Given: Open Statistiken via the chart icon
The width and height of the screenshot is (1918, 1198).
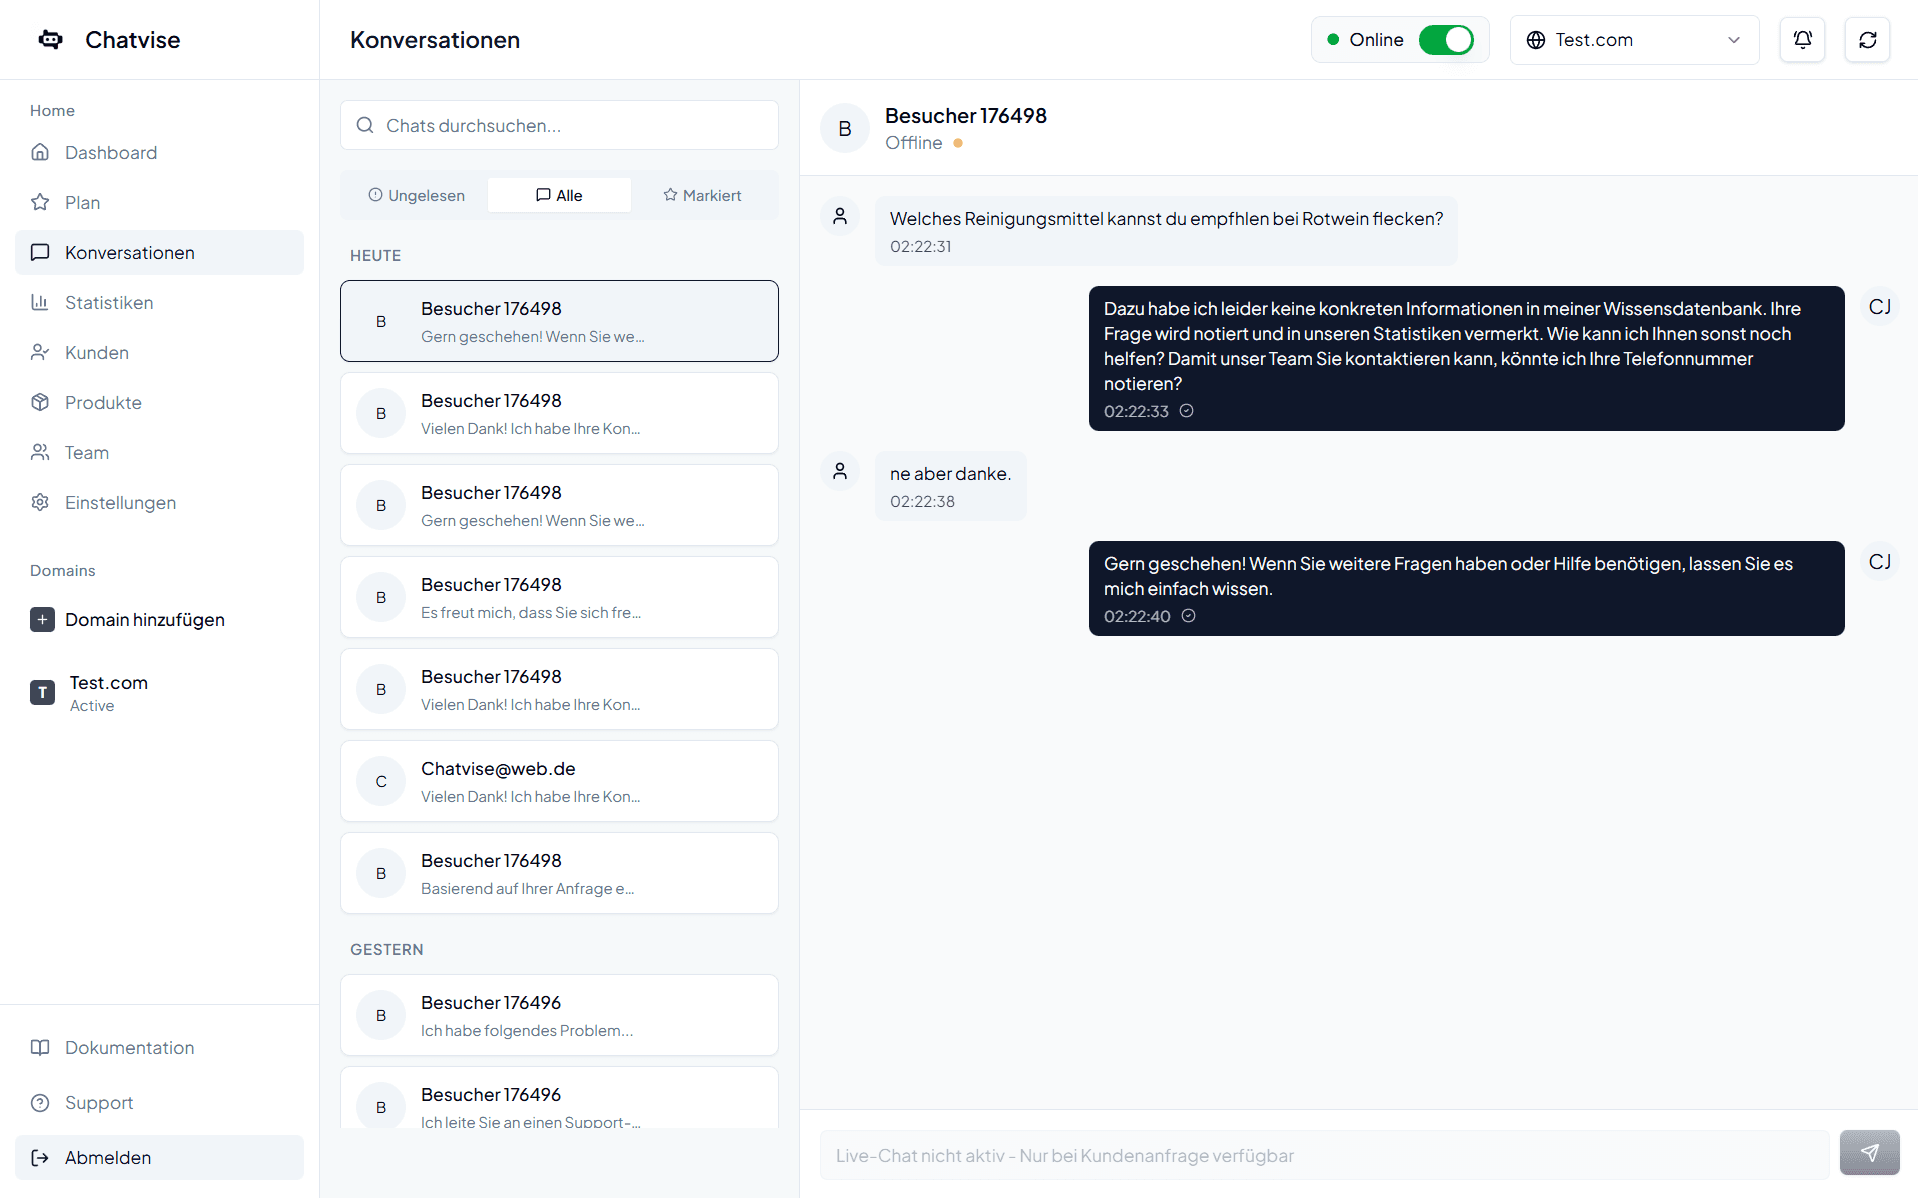Looking at the screenshot, I should tap(40, 302).
